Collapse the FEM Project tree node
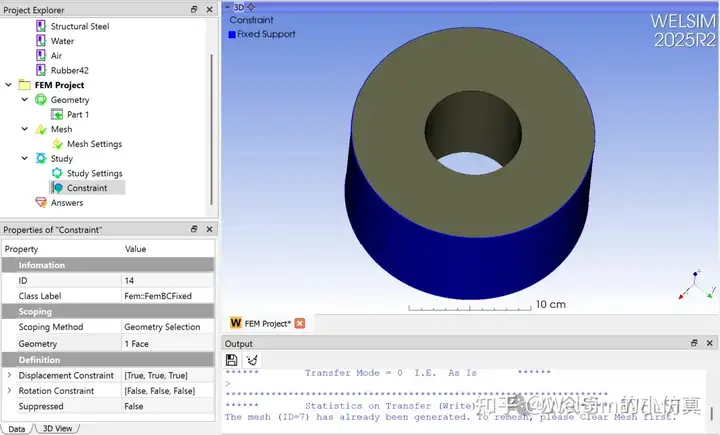 (x=8, y=85)
